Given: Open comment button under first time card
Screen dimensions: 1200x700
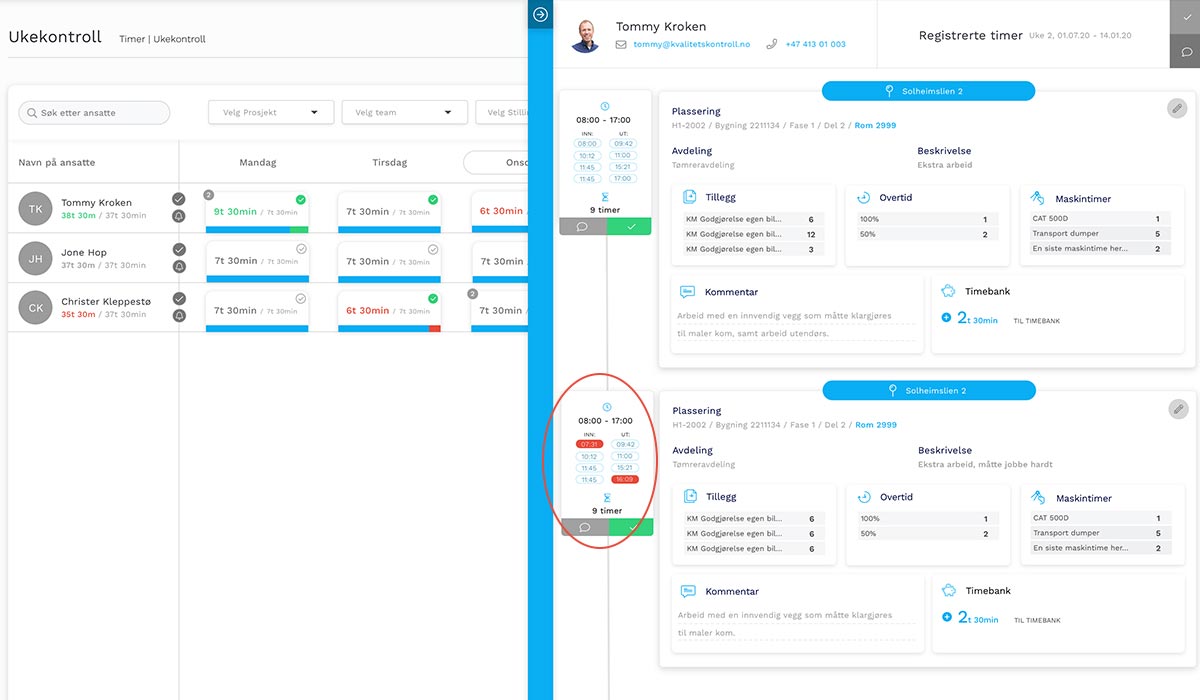Looking at the screenshot, I should (583, 227).
